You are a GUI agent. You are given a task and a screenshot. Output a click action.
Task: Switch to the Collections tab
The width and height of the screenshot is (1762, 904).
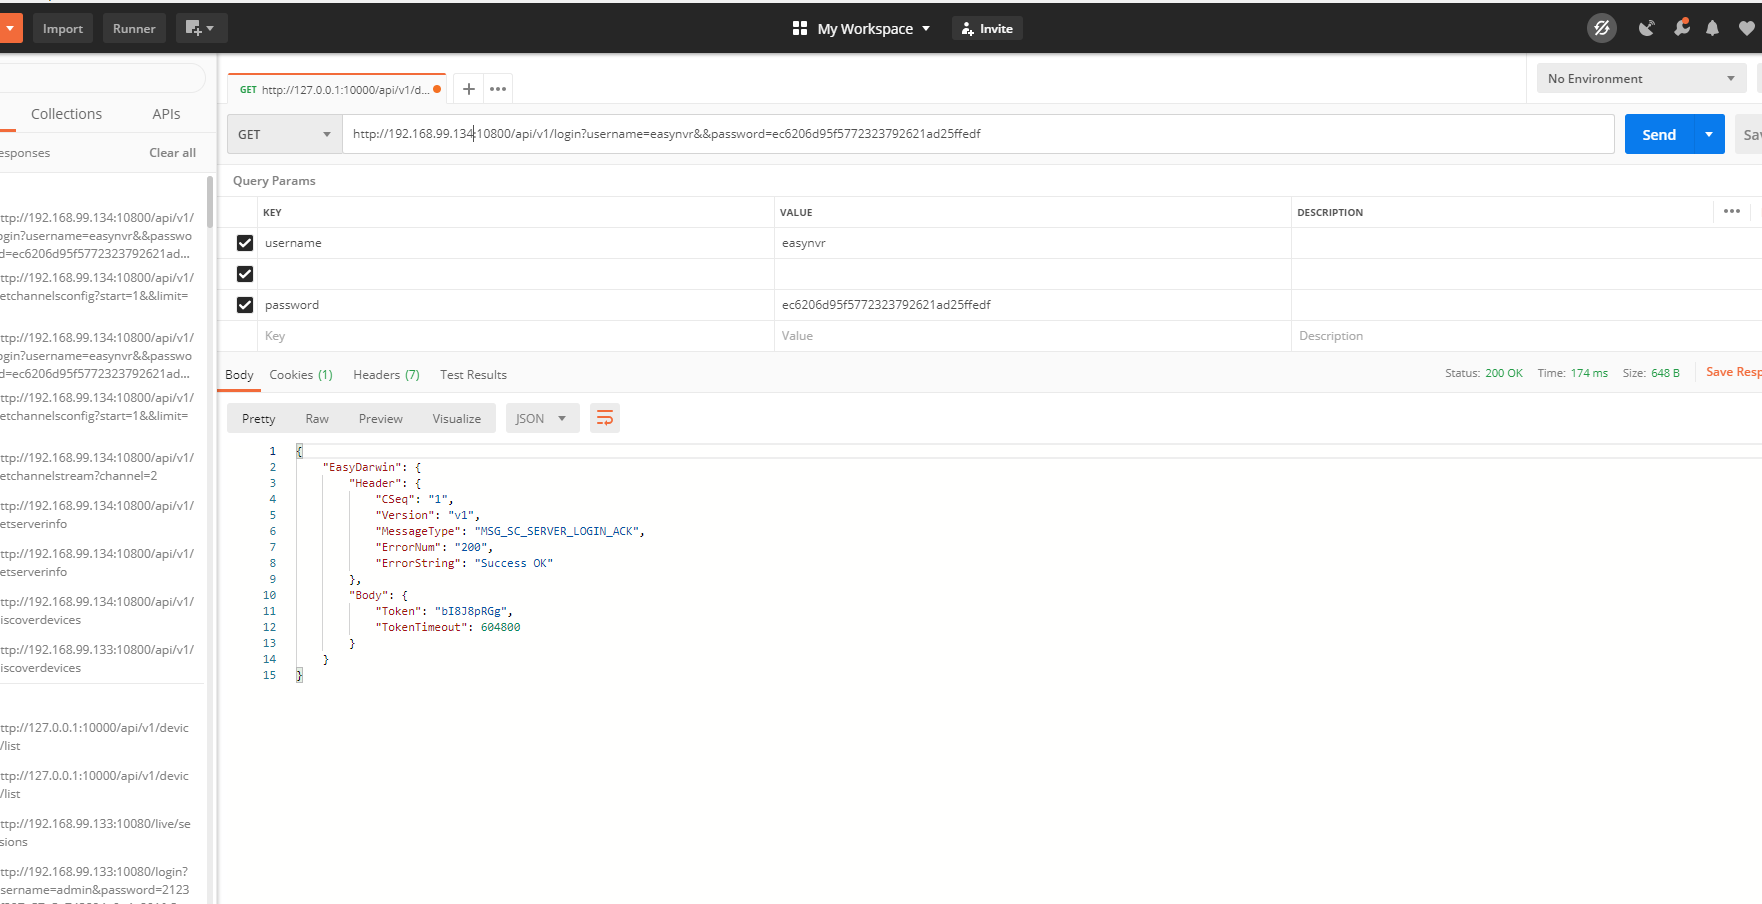coord(66,114)
